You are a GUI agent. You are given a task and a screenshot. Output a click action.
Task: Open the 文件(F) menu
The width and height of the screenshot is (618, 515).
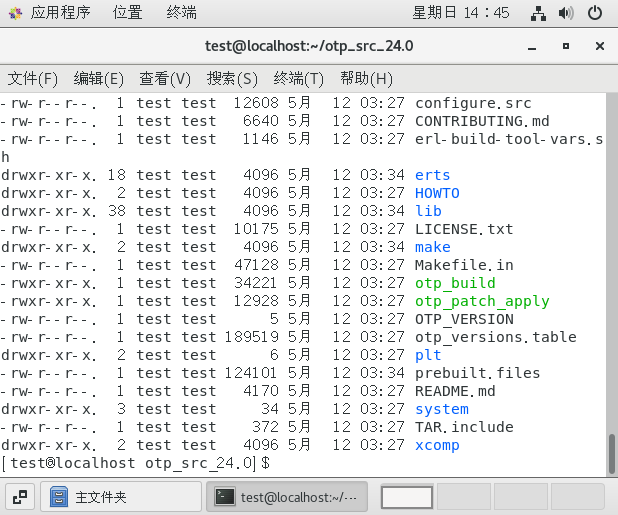tap(33, 79)
